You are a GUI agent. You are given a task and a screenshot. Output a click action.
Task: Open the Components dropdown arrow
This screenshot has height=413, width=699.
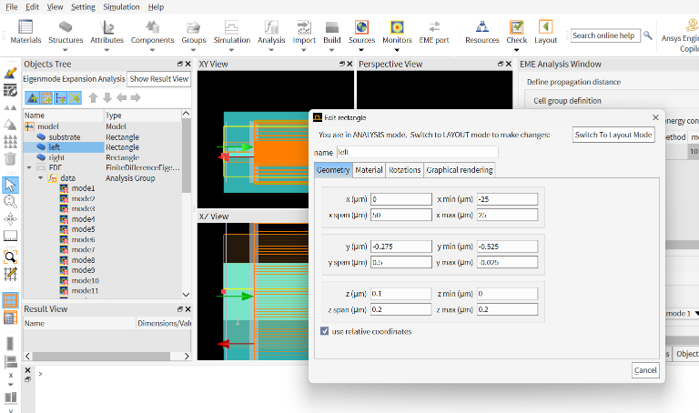tap(152, 50)
